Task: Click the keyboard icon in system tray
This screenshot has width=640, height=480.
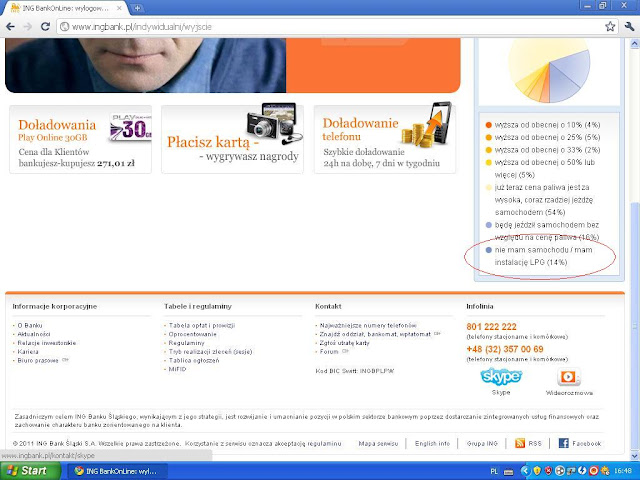Action: point(508,471)
